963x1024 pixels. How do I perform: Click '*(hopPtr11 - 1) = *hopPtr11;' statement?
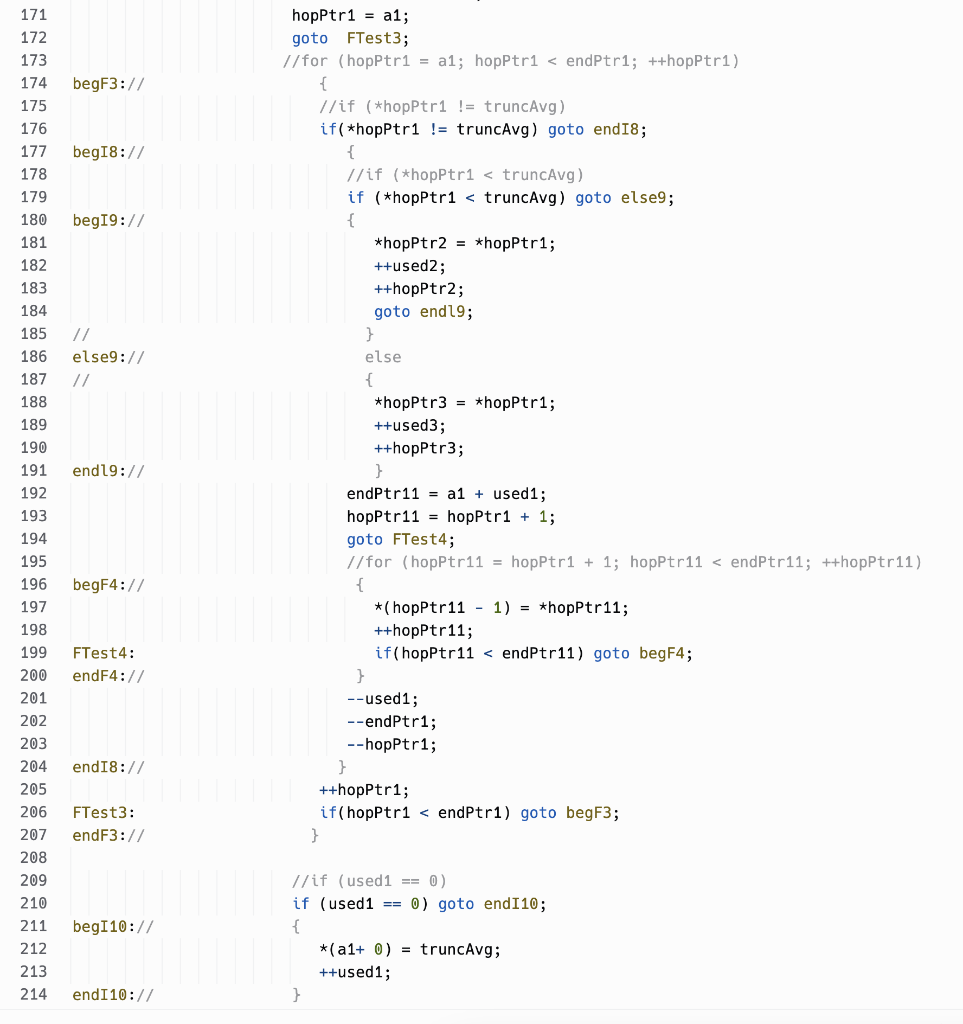tap(501, 608)
